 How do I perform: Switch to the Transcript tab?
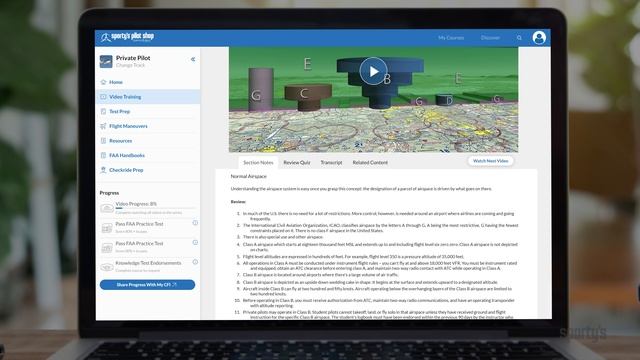pos(331,162)
